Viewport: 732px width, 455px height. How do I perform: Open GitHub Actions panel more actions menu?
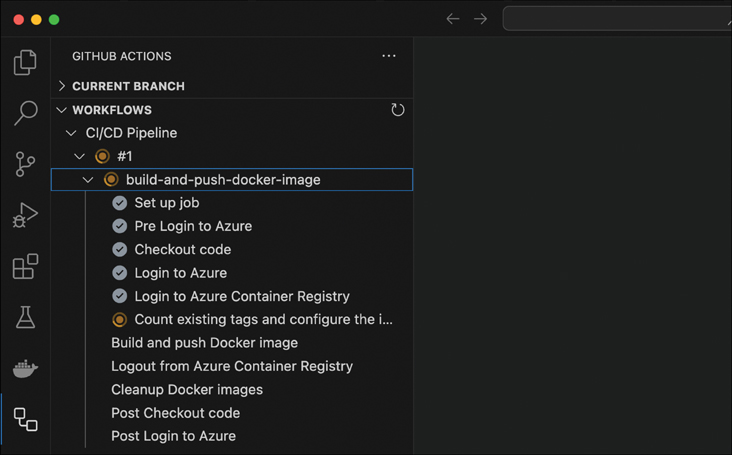(x=389, y=56)
